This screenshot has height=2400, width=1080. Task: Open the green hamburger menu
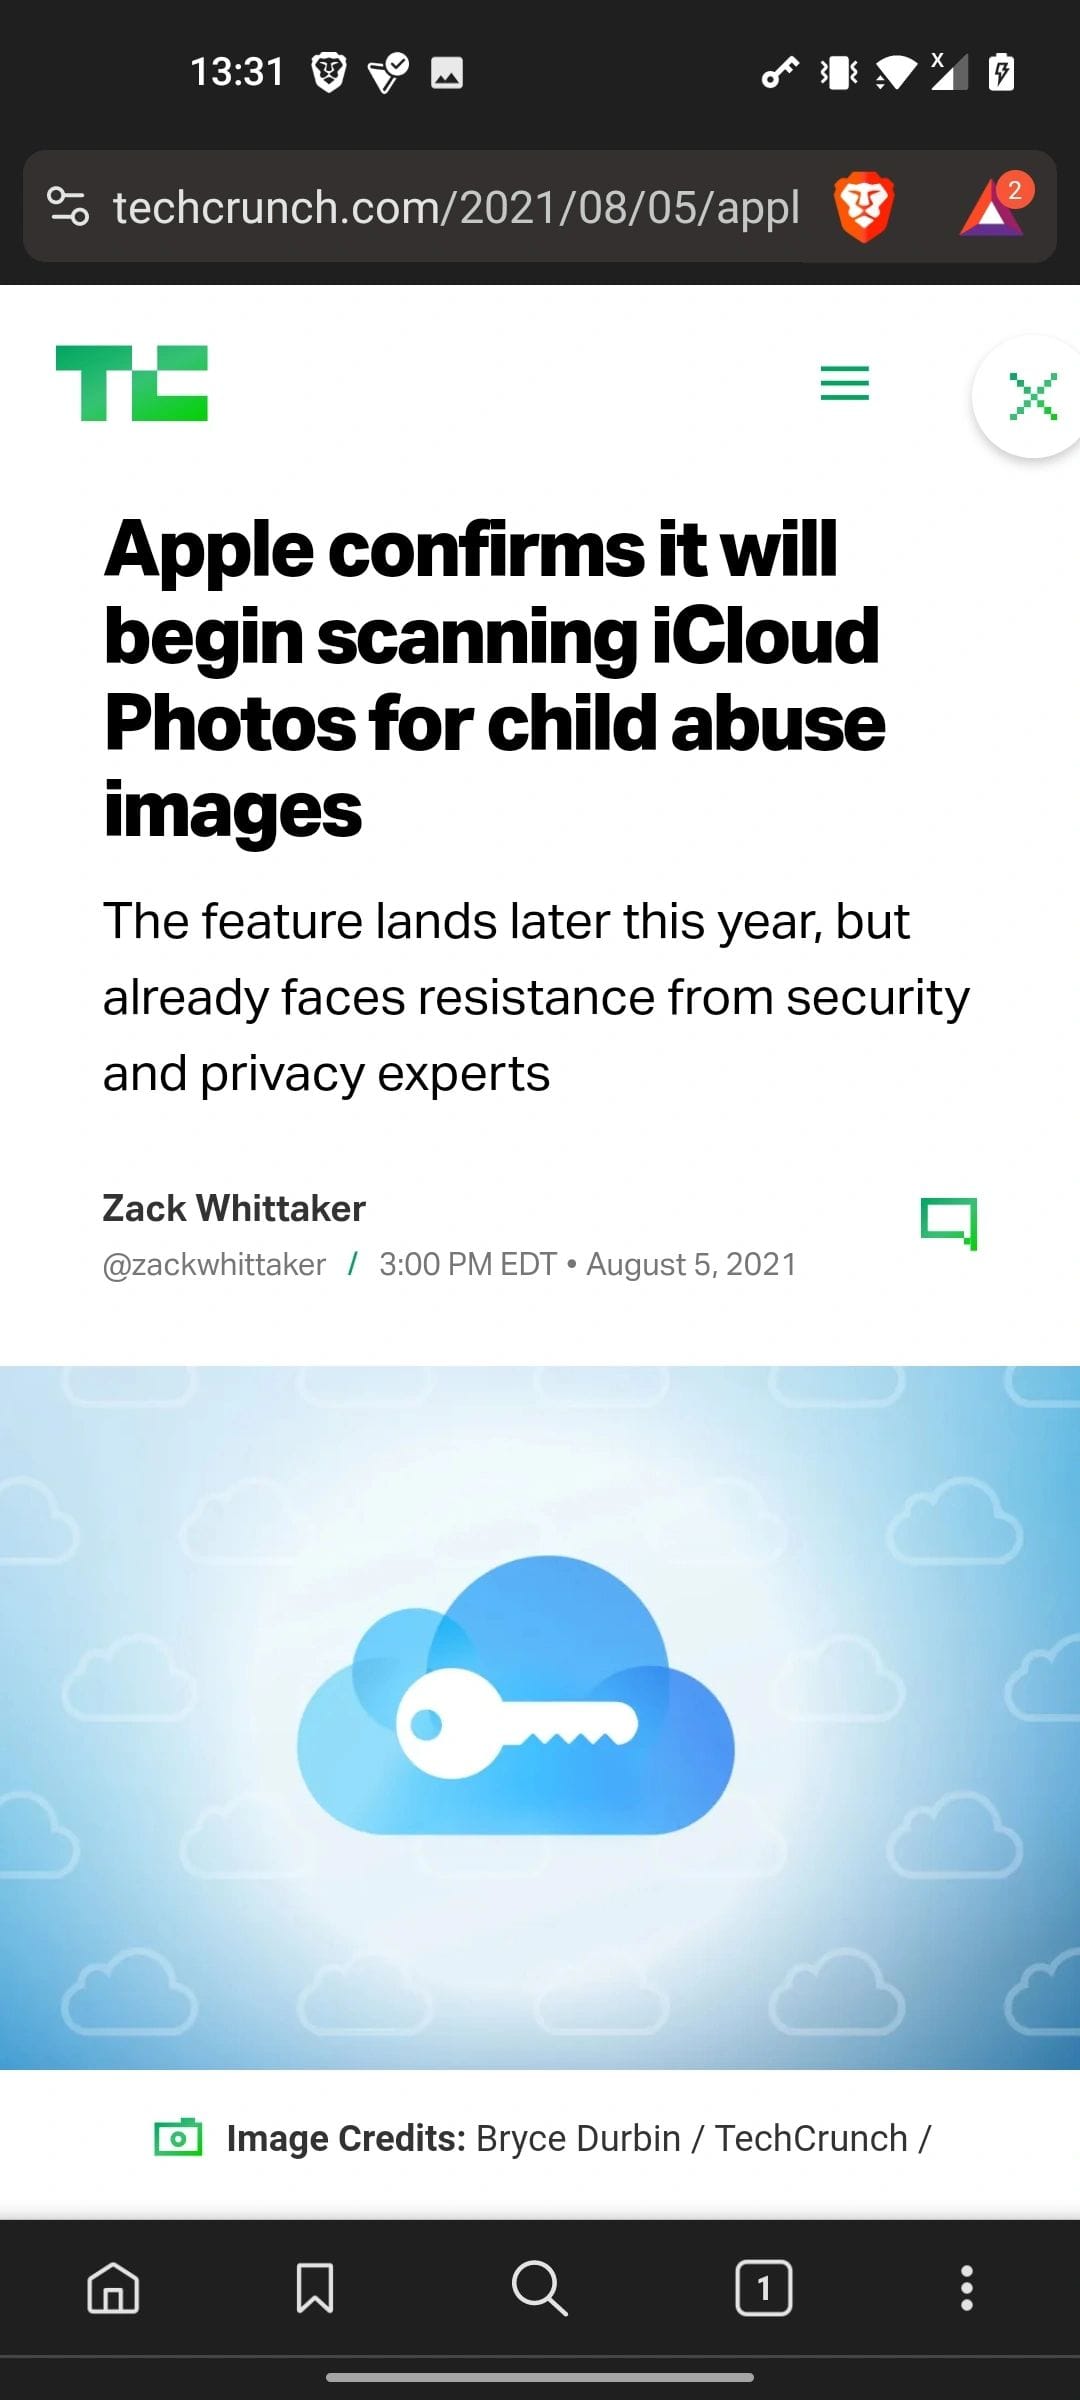click(x=845, y=383)
